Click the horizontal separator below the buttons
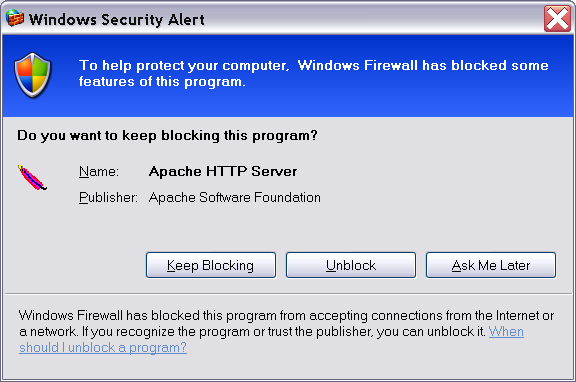576x382 pixels. click(288, 293)
